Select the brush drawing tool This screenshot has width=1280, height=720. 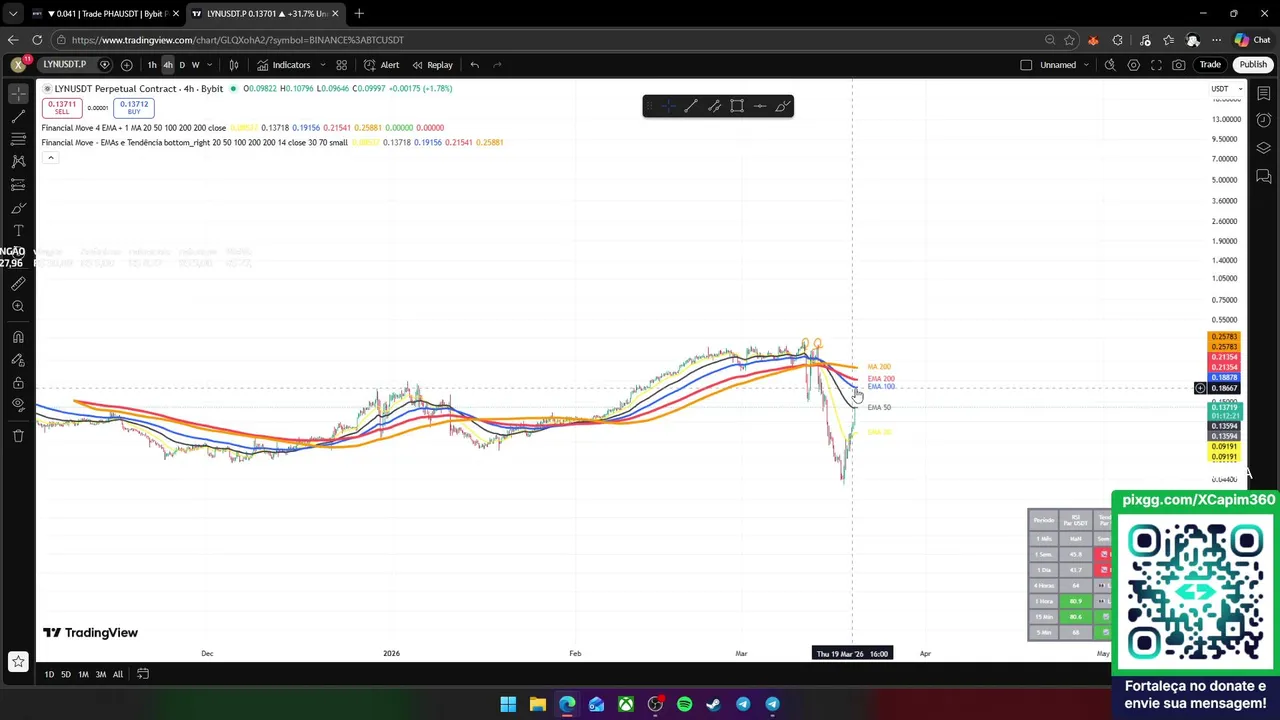[x=18, y=208]
